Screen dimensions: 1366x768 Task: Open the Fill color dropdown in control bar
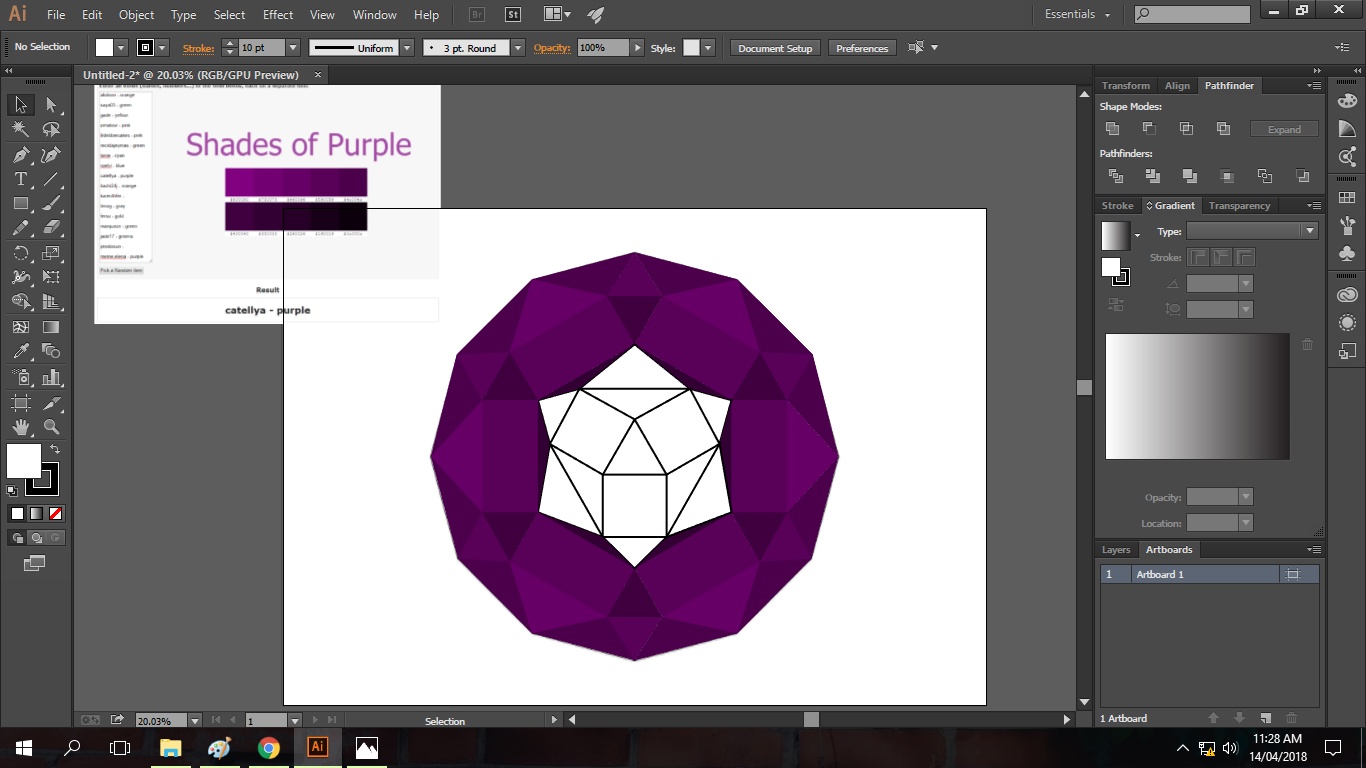121,48
